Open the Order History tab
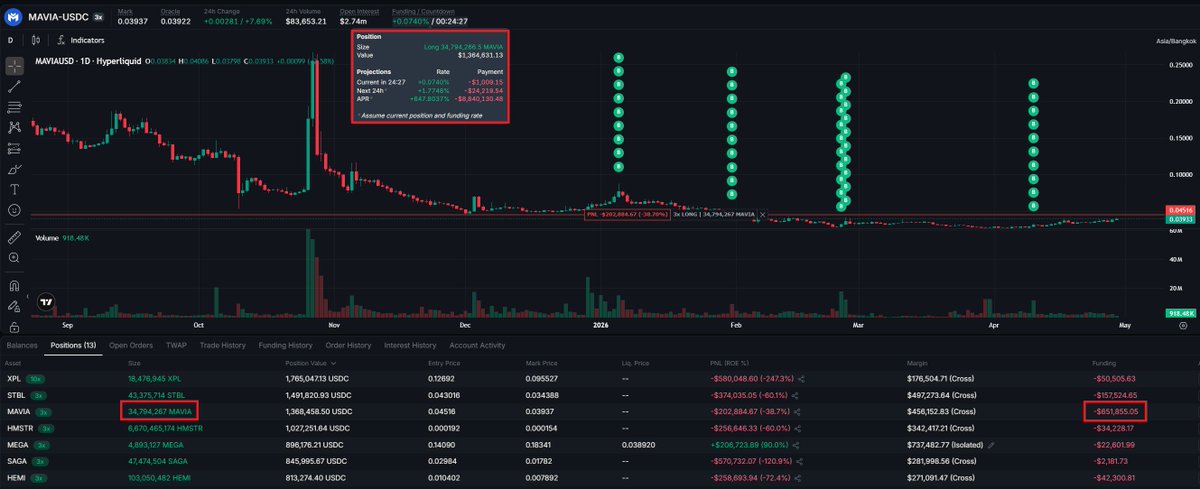The image size is (1200, 489). pos(349,345)
